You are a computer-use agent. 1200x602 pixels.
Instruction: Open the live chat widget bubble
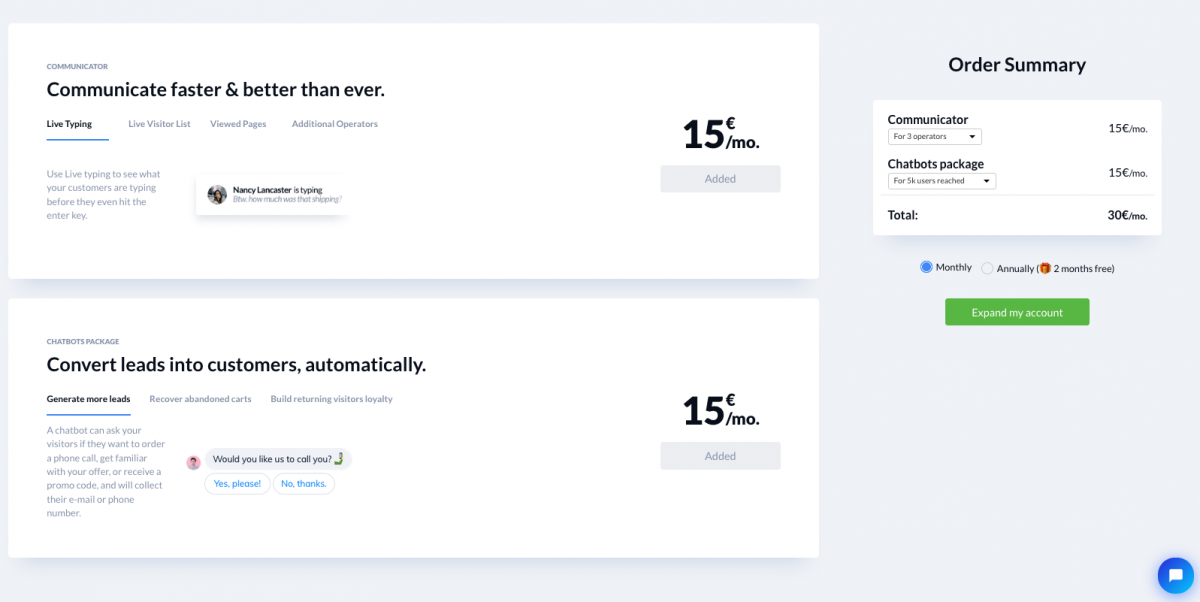(x=1176, y=575)
